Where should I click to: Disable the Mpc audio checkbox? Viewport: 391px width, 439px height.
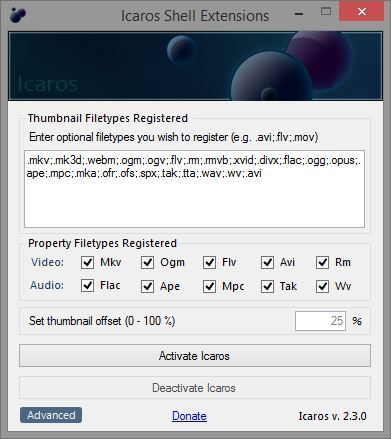209,286
